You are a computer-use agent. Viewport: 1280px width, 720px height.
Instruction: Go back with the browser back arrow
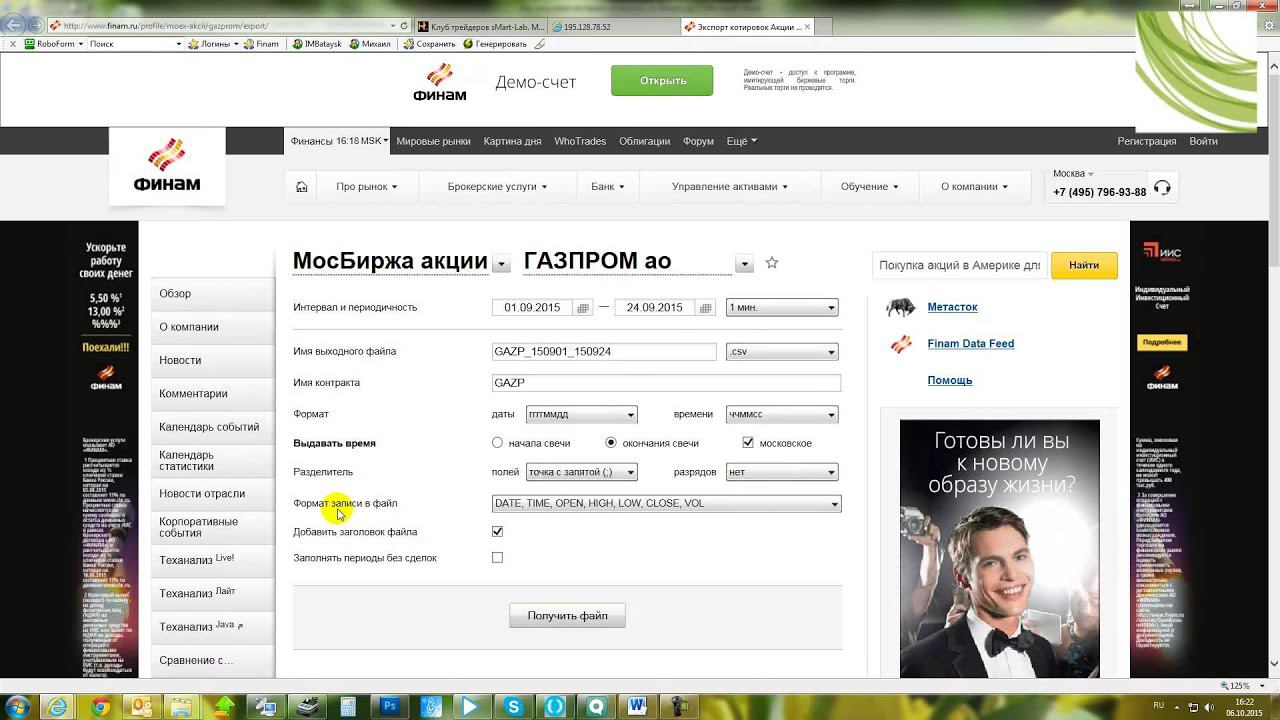[x=15, y=25]
